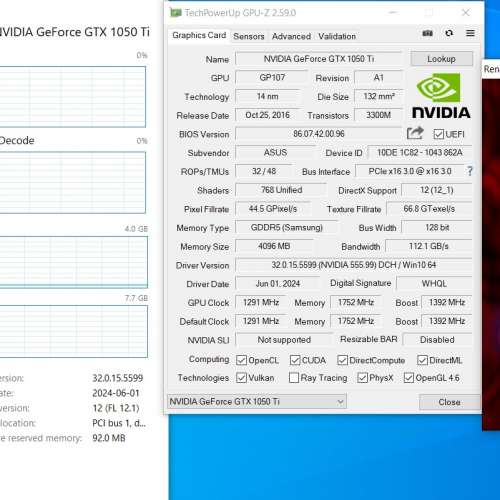Click the Bus Width 128 bit field
The width and height of the screenshot is (500, 500).
click(437, 227)
